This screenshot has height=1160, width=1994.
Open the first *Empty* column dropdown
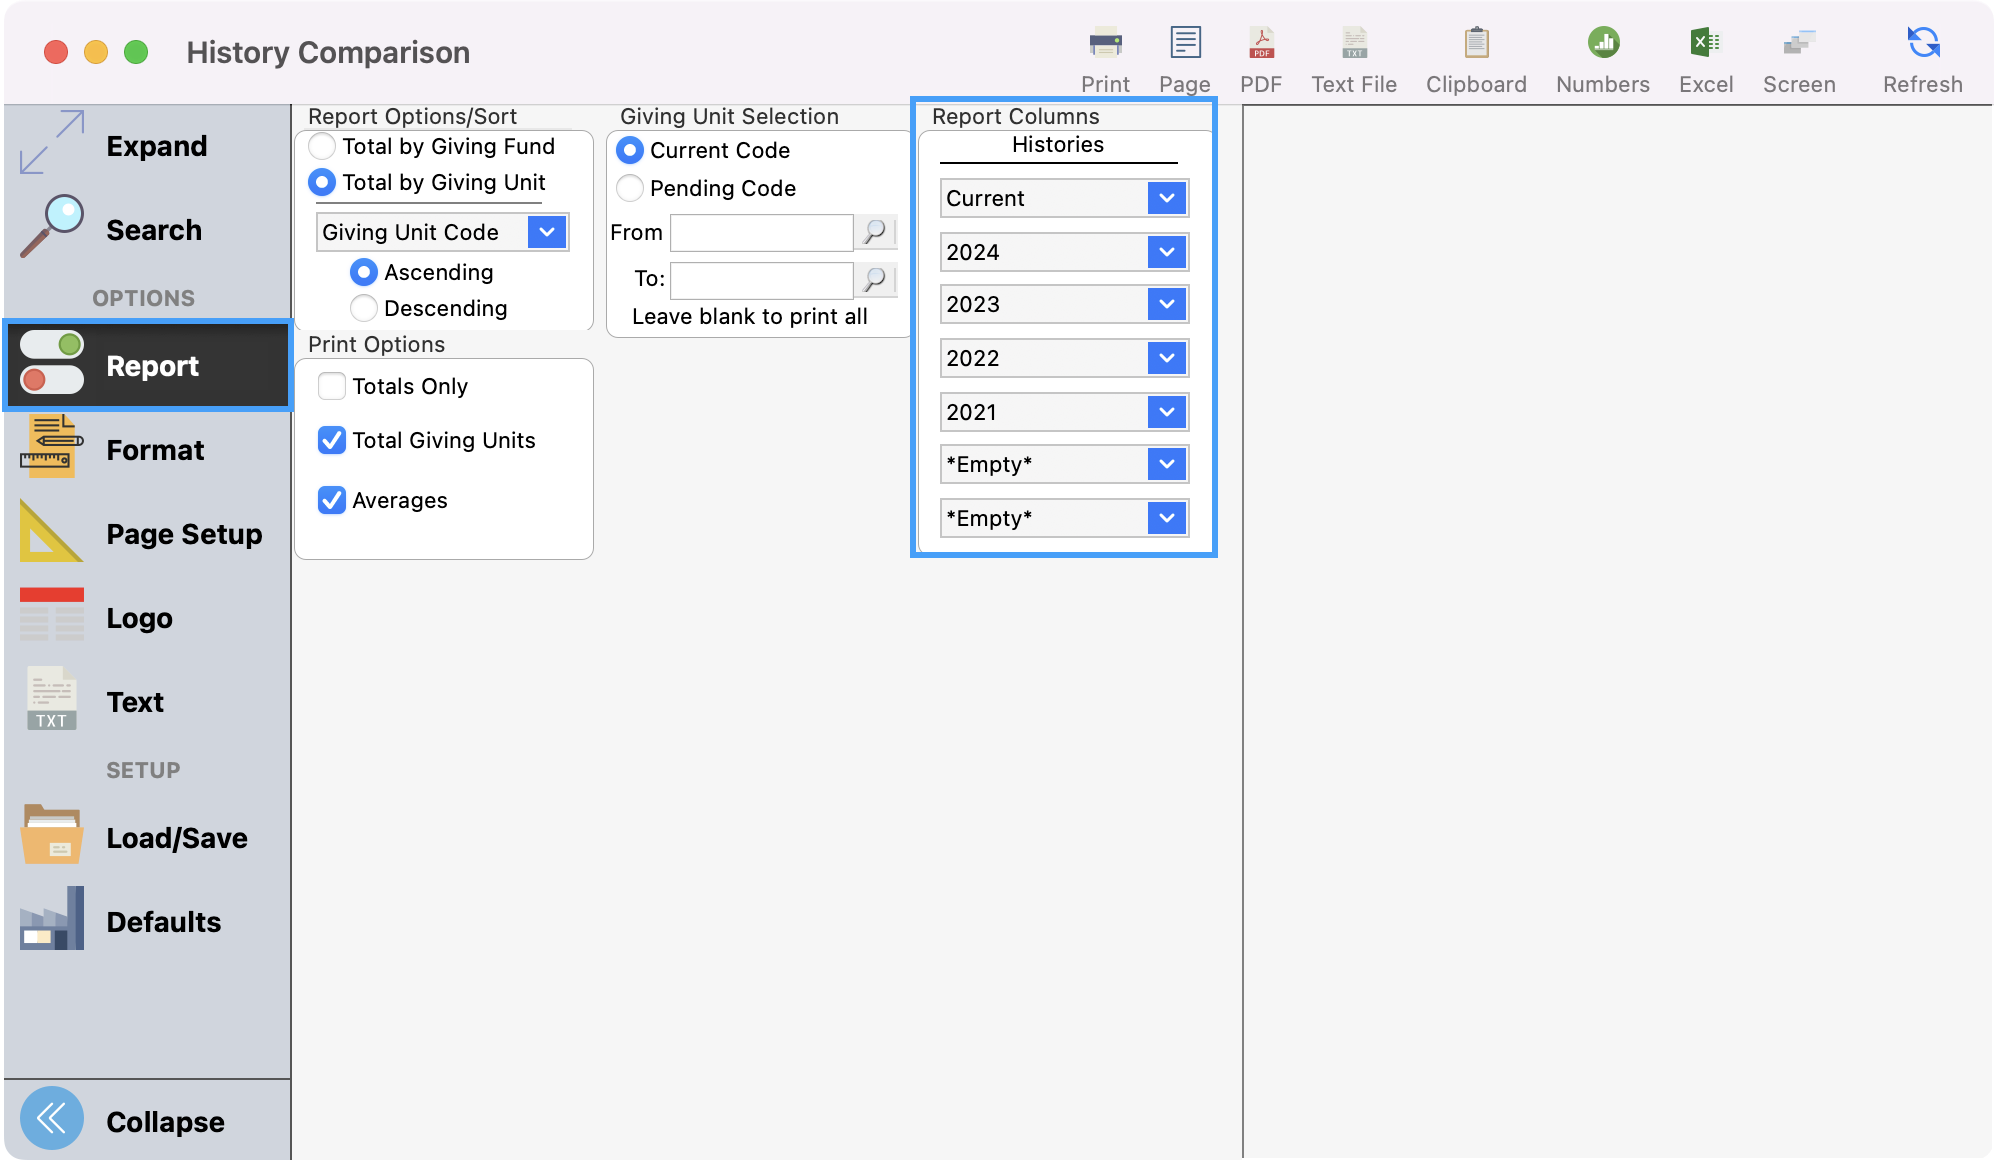click(1165, 464)
